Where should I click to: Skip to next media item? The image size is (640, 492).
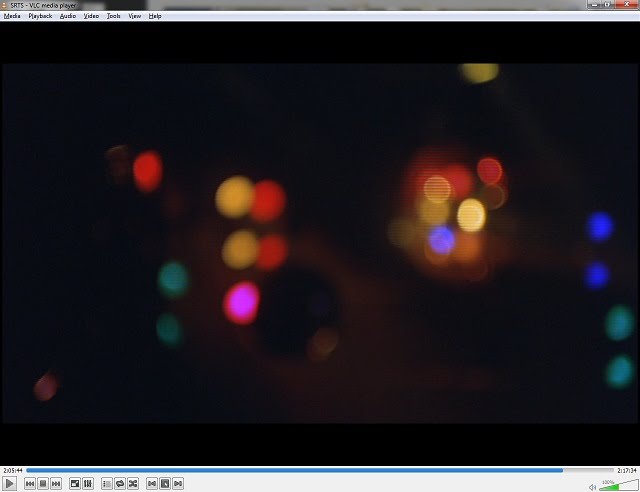point(56,484)
